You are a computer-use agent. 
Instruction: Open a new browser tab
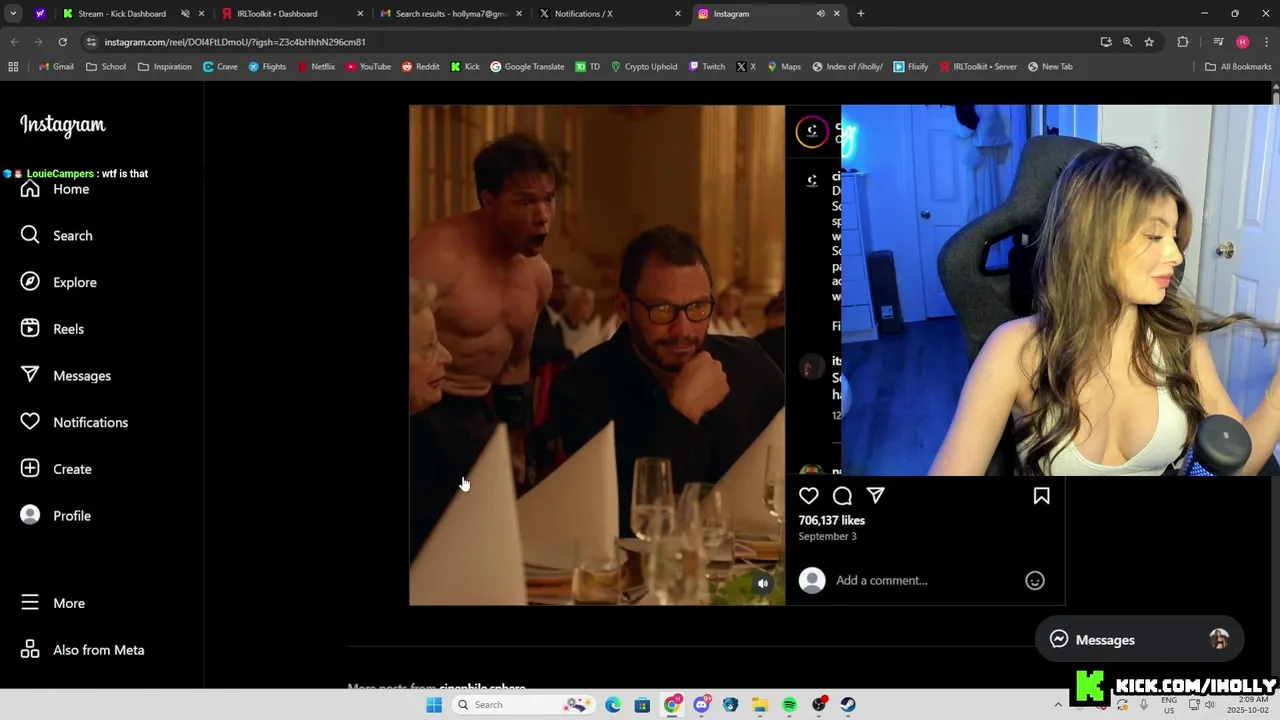[861, 14]
